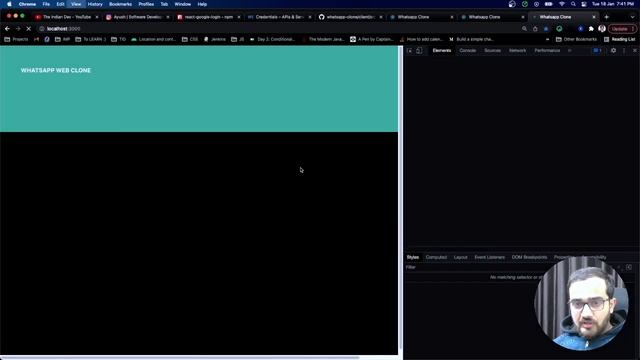The width and height of the screenshot is (640, 360).
Task: Open the CSS bookmarks folder
Action: click(x=190, y=39)
